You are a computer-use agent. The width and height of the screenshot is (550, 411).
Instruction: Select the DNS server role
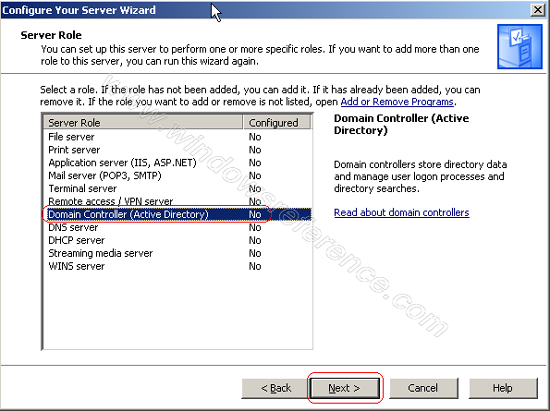177,227
